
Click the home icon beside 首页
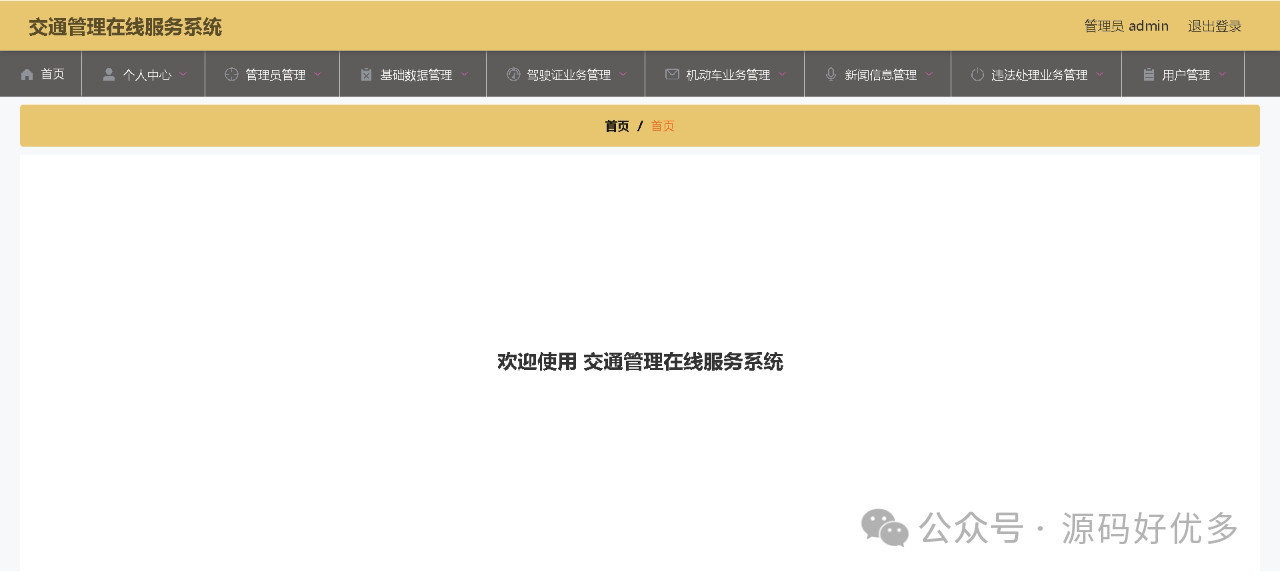click(x=27, y=74)
